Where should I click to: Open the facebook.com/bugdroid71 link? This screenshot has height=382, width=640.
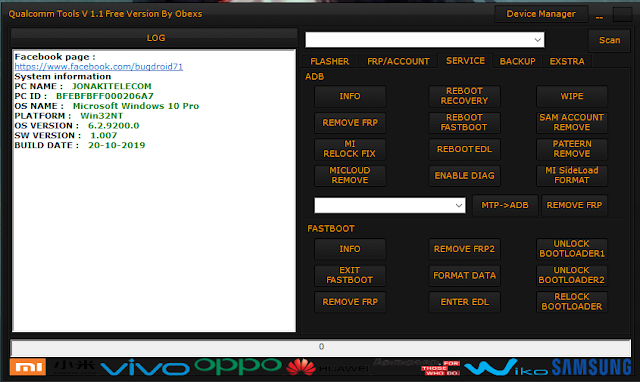pyautogui.click(x=98, y=67)
